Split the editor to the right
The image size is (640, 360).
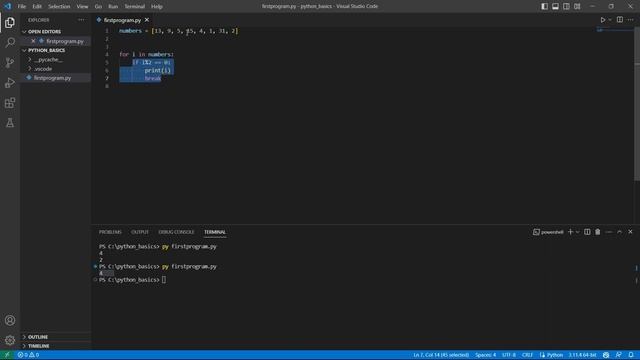[x=620, y=20]
